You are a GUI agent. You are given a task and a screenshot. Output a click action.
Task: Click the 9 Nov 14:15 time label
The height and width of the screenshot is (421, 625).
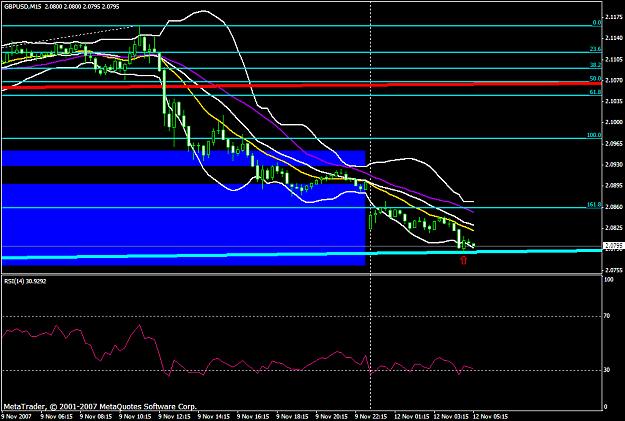pyautogui.click(x=214, y=417)
